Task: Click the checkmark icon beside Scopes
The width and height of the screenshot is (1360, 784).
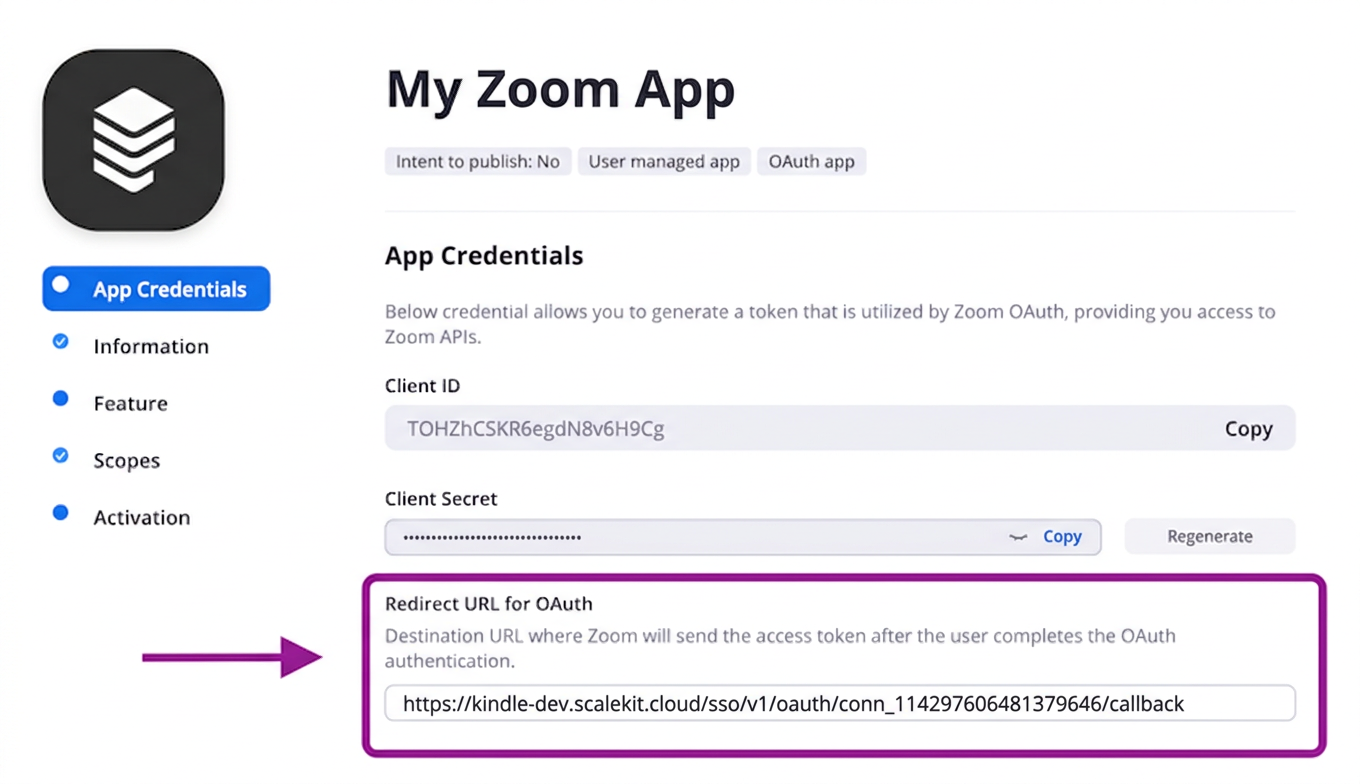Action: 60,457
